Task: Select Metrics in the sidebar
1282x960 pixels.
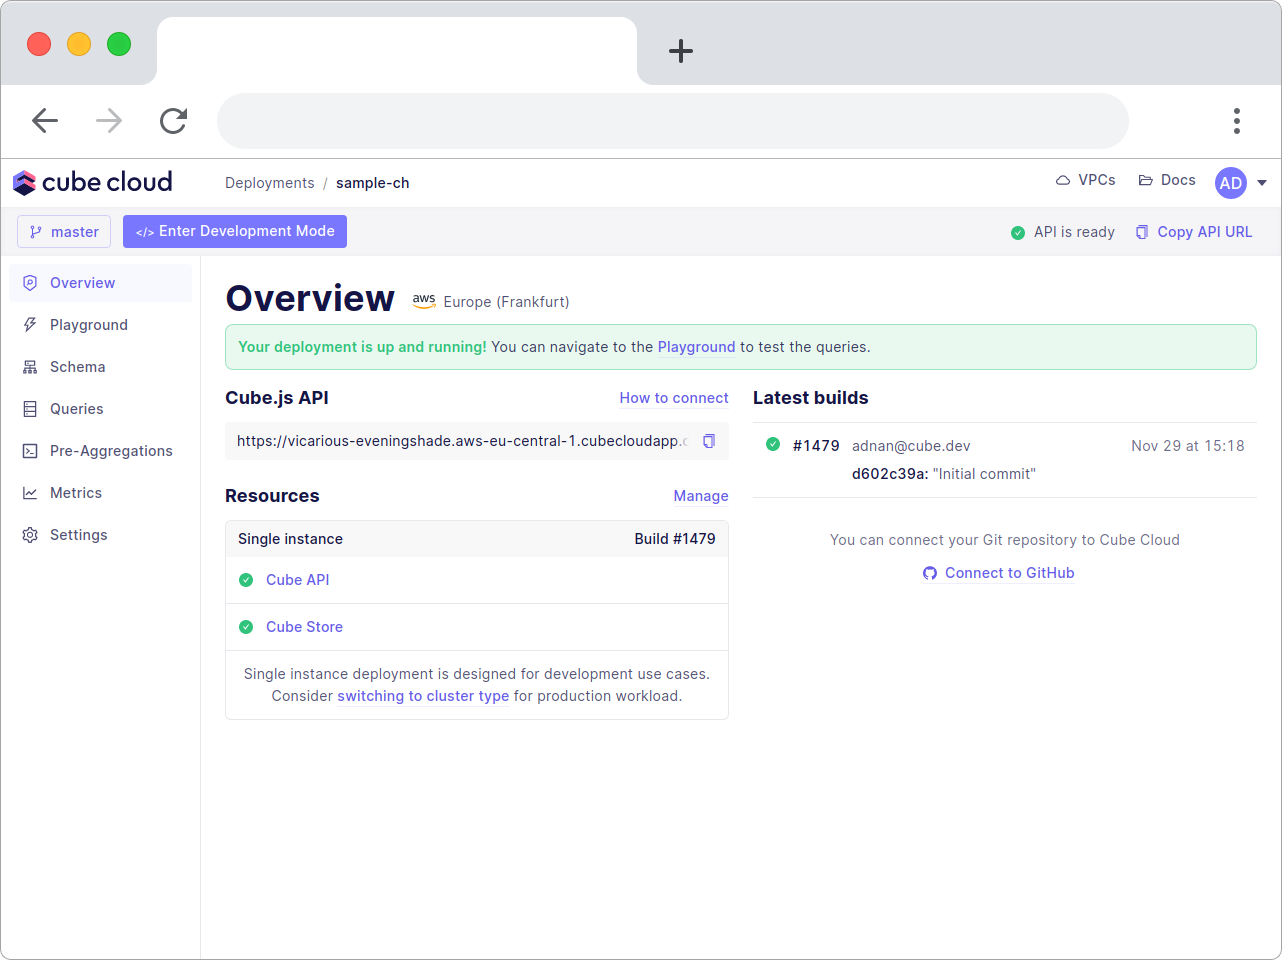Action: (76, 493)
